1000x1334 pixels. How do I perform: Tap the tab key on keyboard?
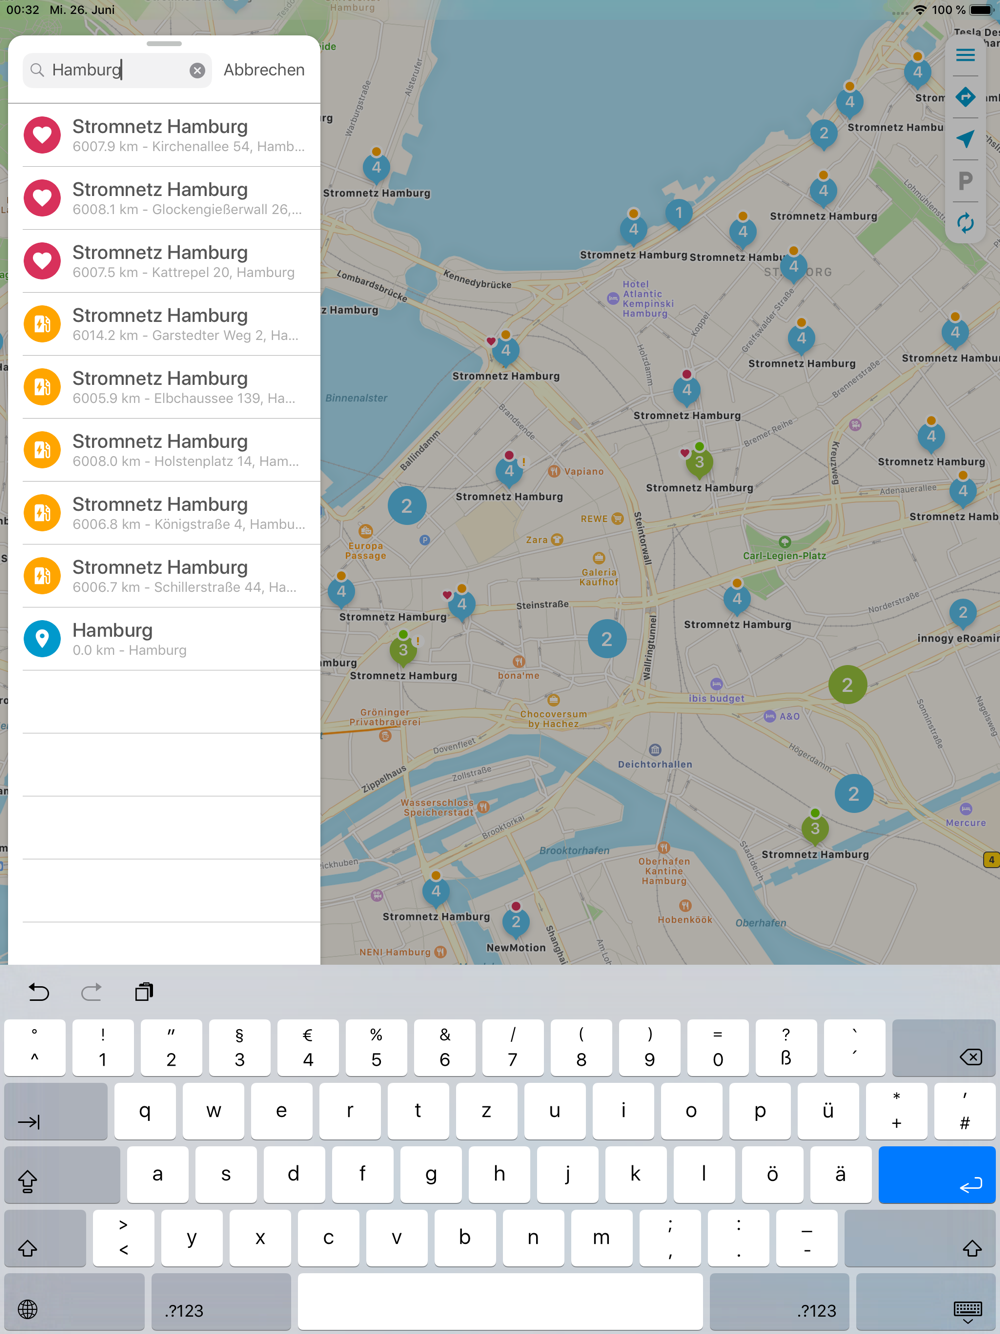point(56,1112)
